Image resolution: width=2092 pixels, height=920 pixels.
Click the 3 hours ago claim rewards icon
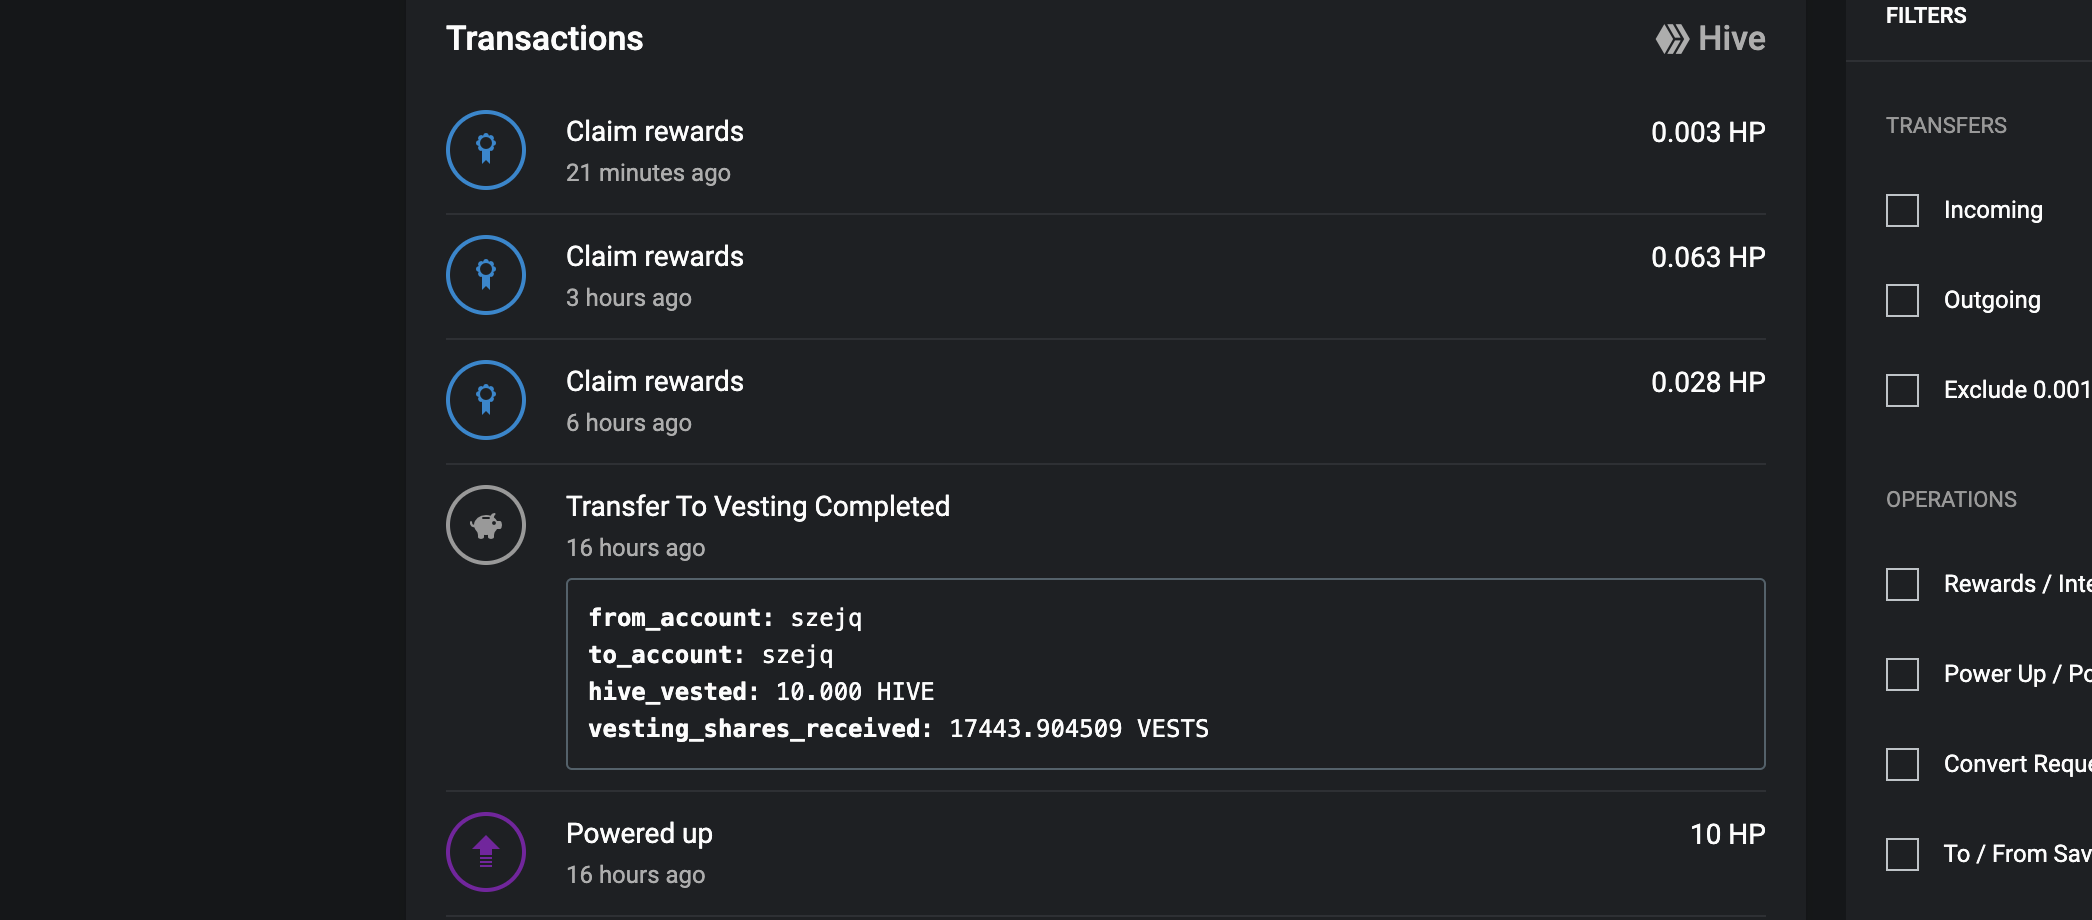[x=486, y=275]
